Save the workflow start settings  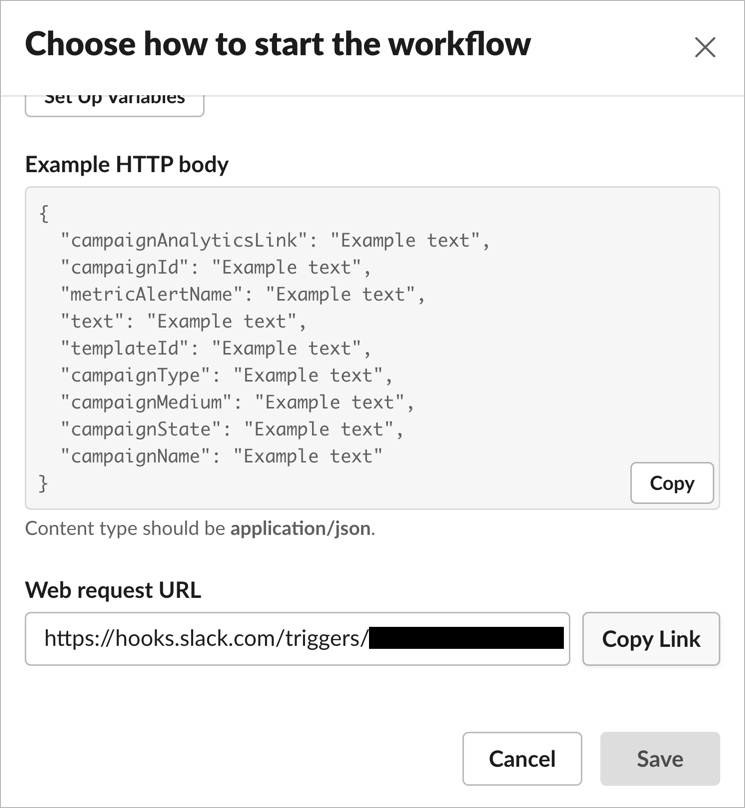pos(659,759)
